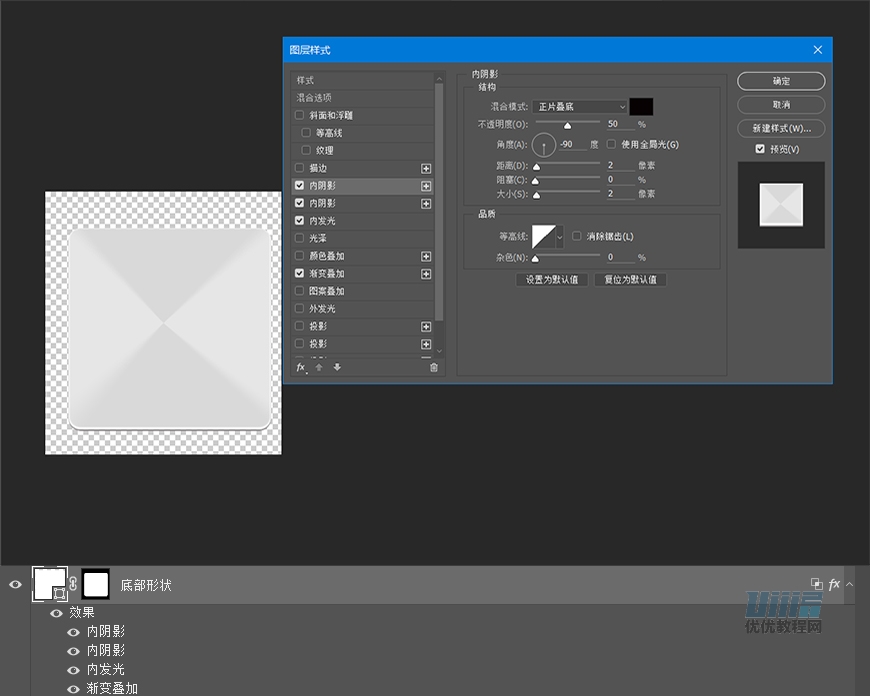Select the 样式 entry in the style list

click(x=362, y=80)
